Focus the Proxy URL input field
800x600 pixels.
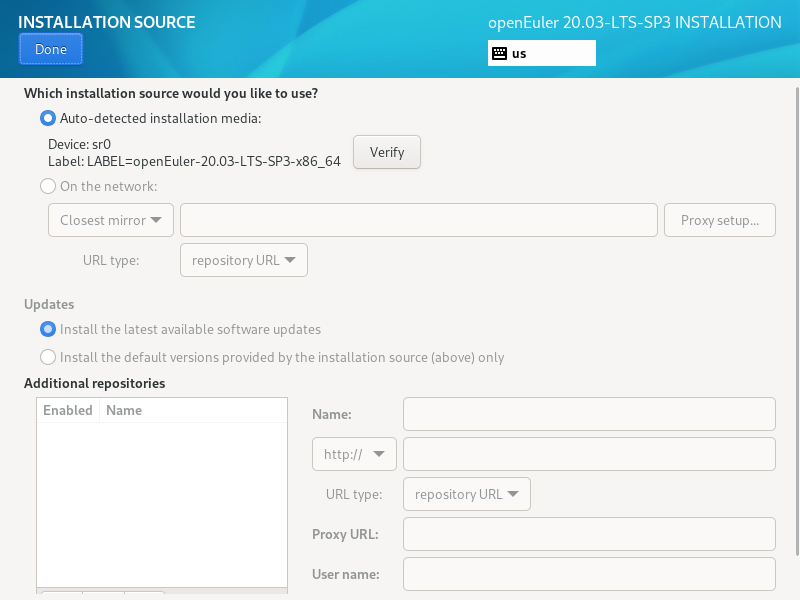589,534
